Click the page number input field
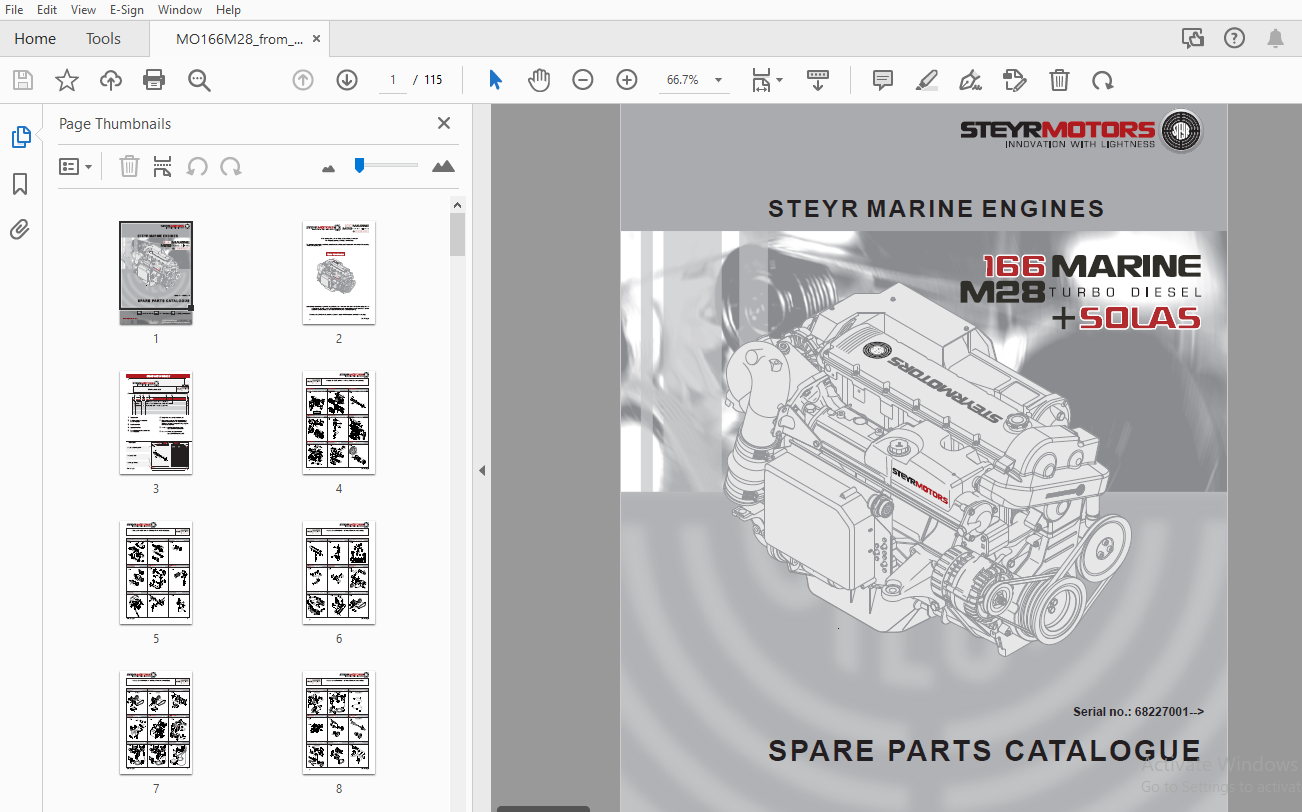Viewport: 1302px width, 812px height. tap(393, 80)
